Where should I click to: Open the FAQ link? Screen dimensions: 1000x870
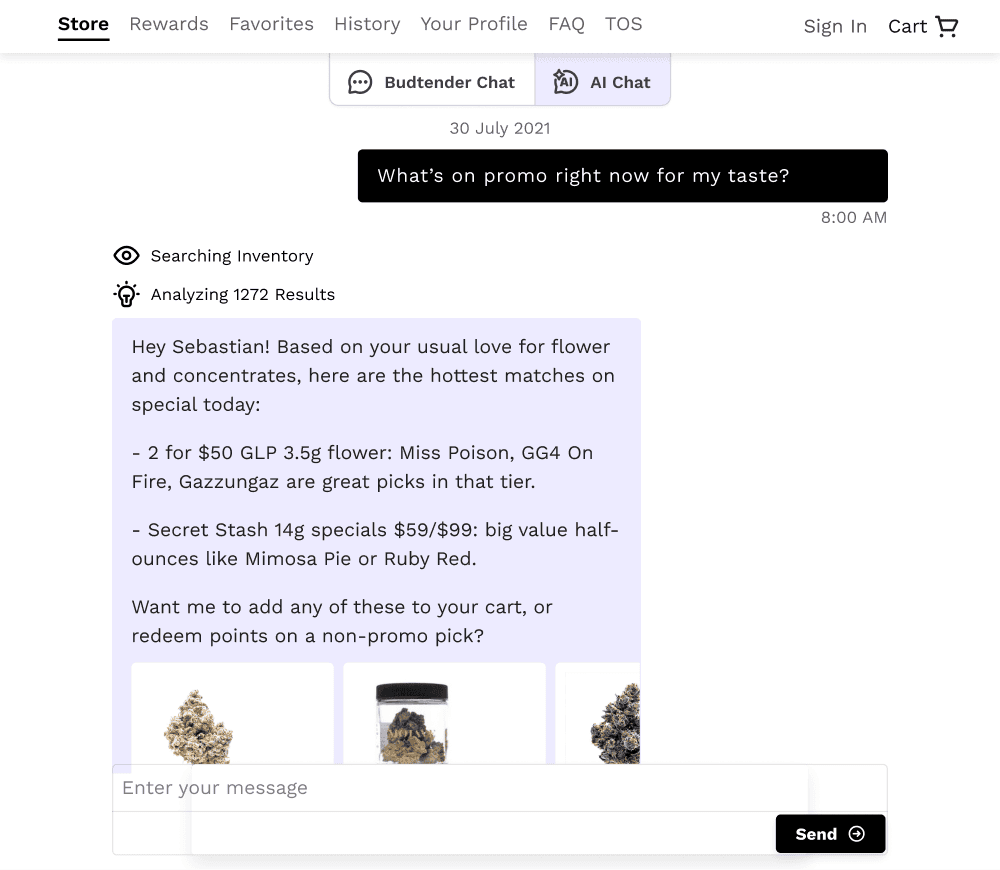click(566, 24)
